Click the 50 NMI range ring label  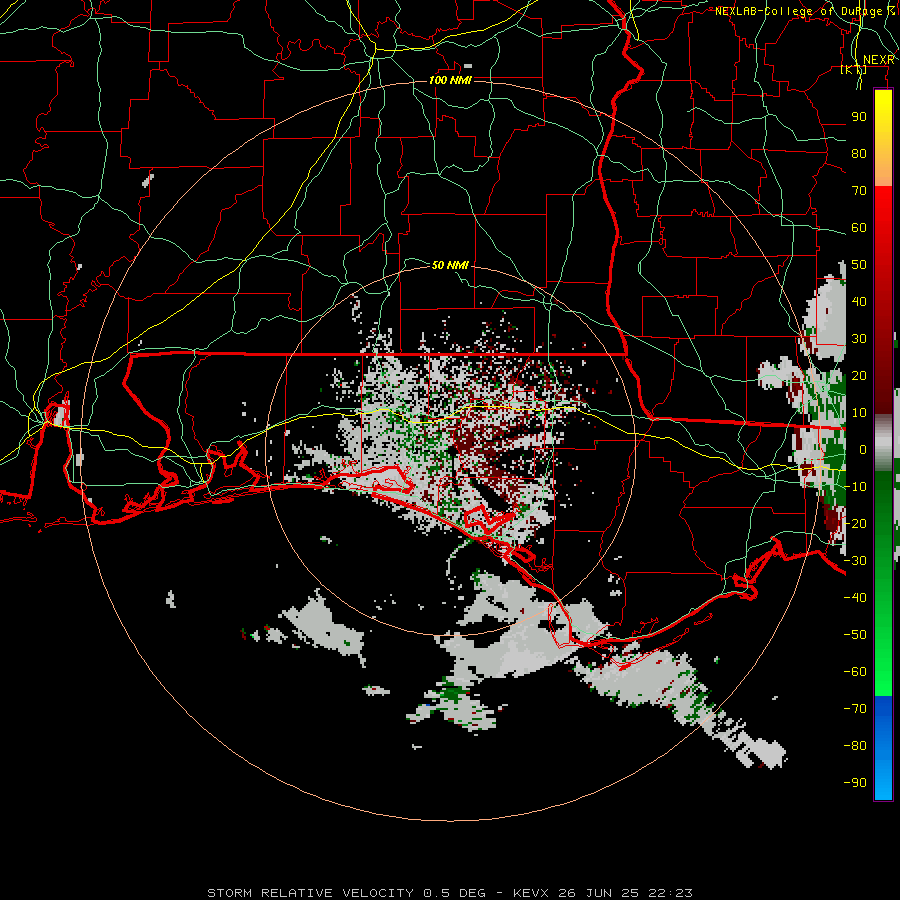pyautogui.click(x=450, y=265)
